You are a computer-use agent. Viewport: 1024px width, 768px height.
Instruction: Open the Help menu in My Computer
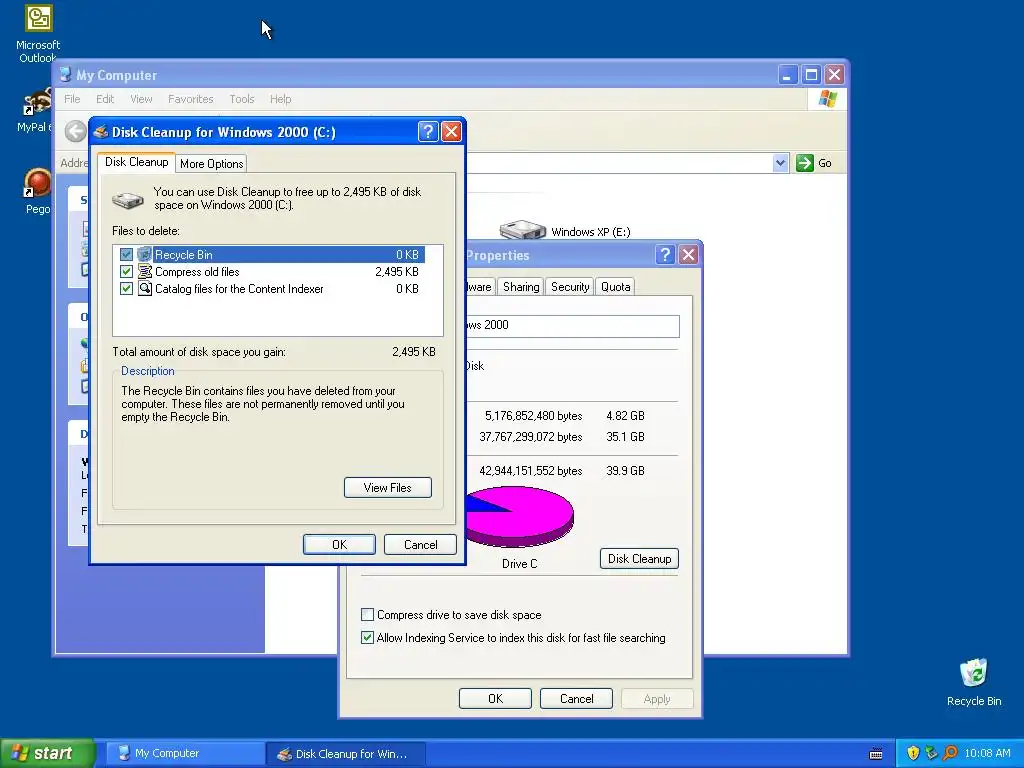pyautogui.click(x=280, y=99)
